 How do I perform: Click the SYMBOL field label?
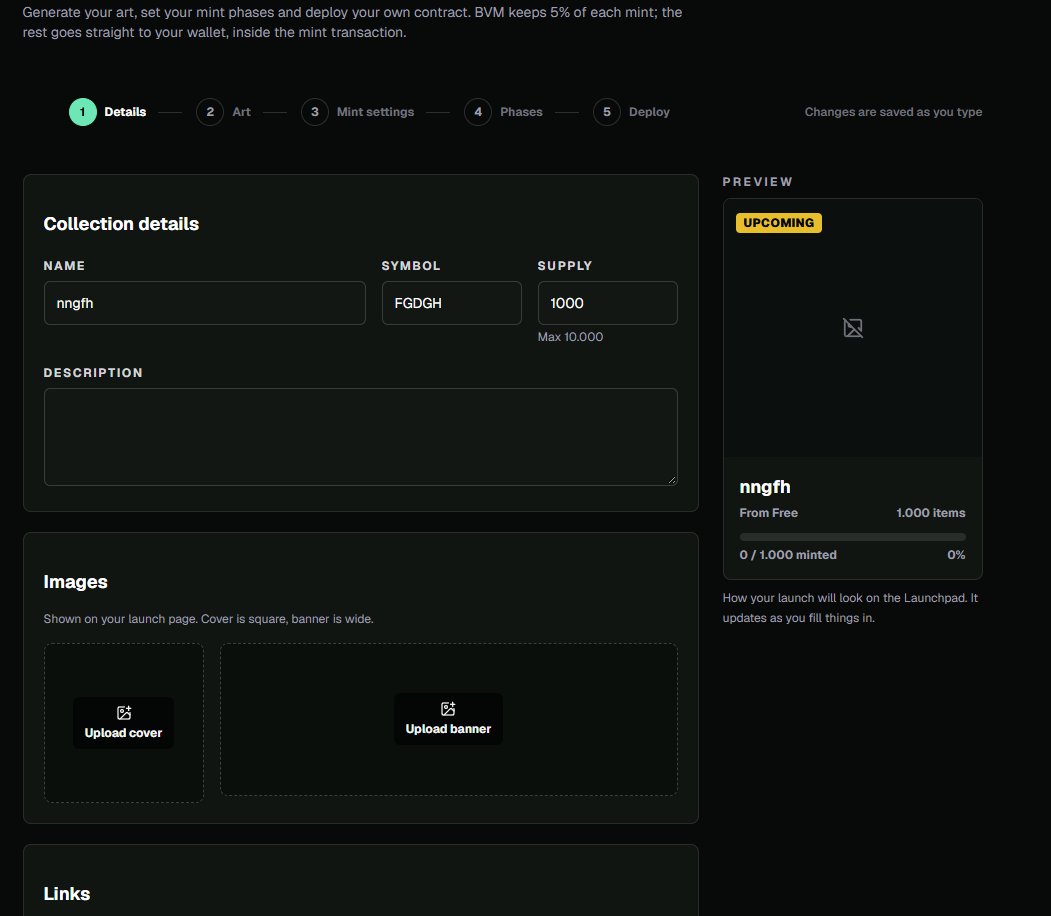(411, 265)
